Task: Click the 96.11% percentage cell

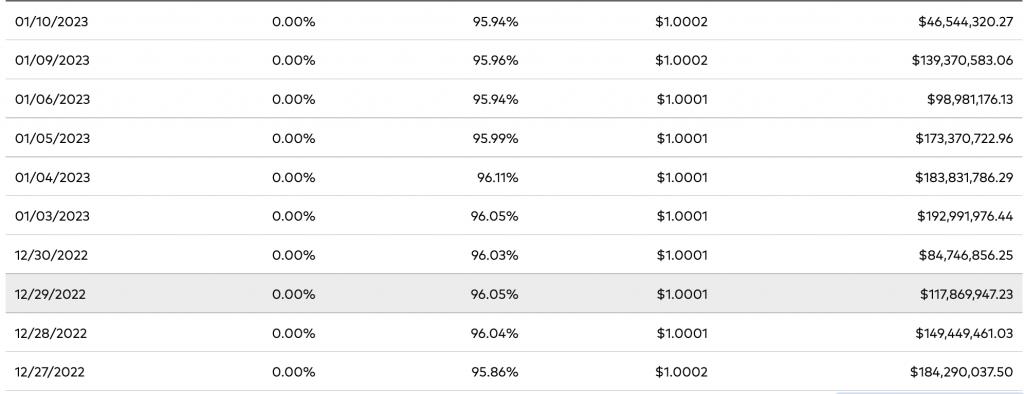Action: pos(498,178)
